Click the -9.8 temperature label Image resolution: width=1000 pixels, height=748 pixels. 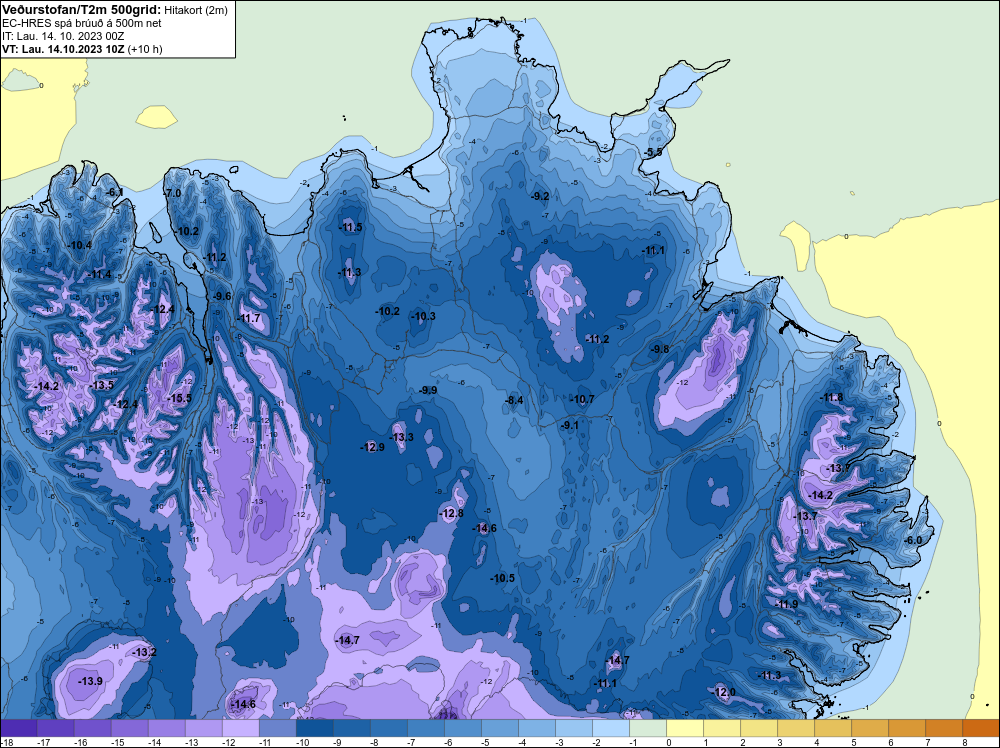[659, 349]
